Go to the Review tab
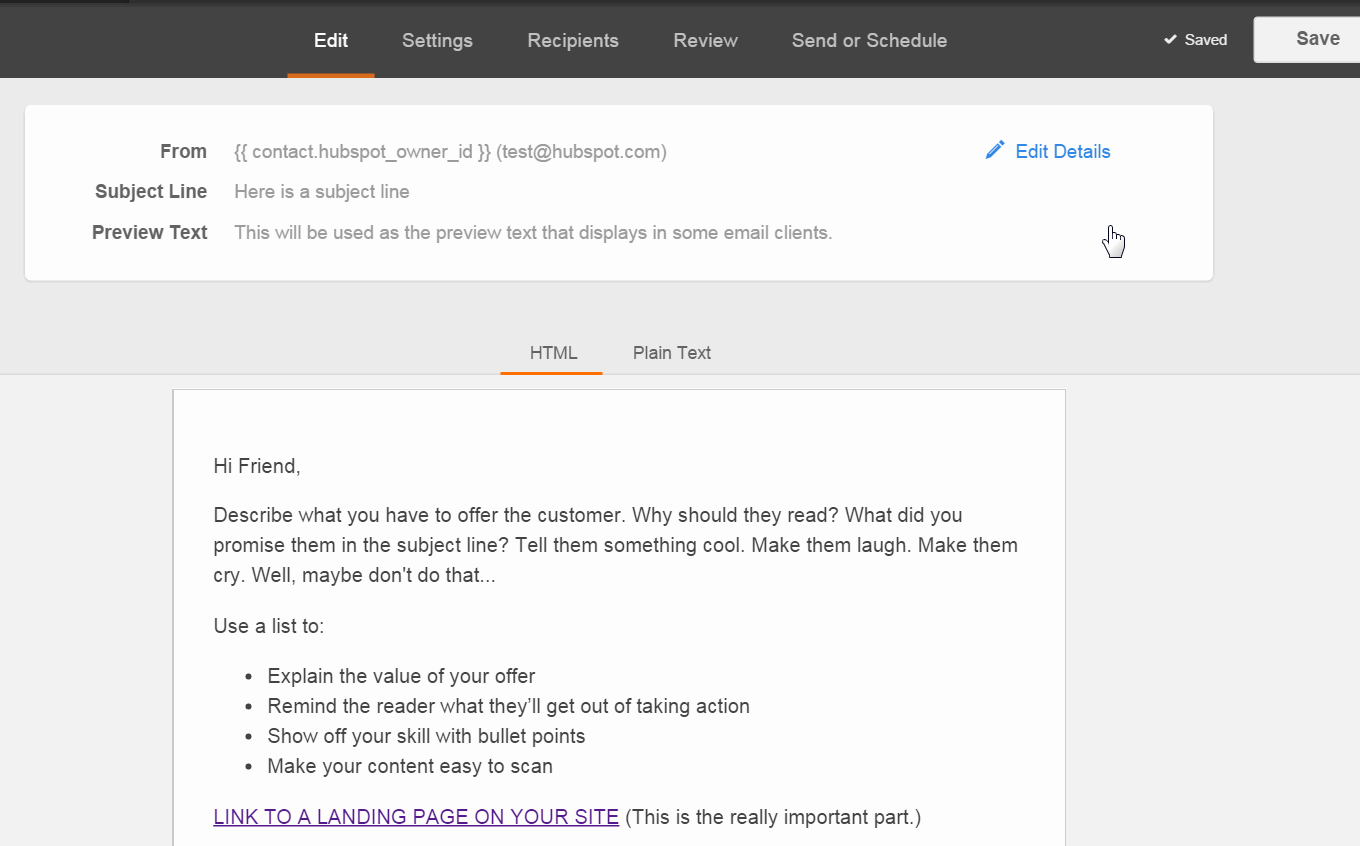The image size is (1360, 846). (705, 40)
